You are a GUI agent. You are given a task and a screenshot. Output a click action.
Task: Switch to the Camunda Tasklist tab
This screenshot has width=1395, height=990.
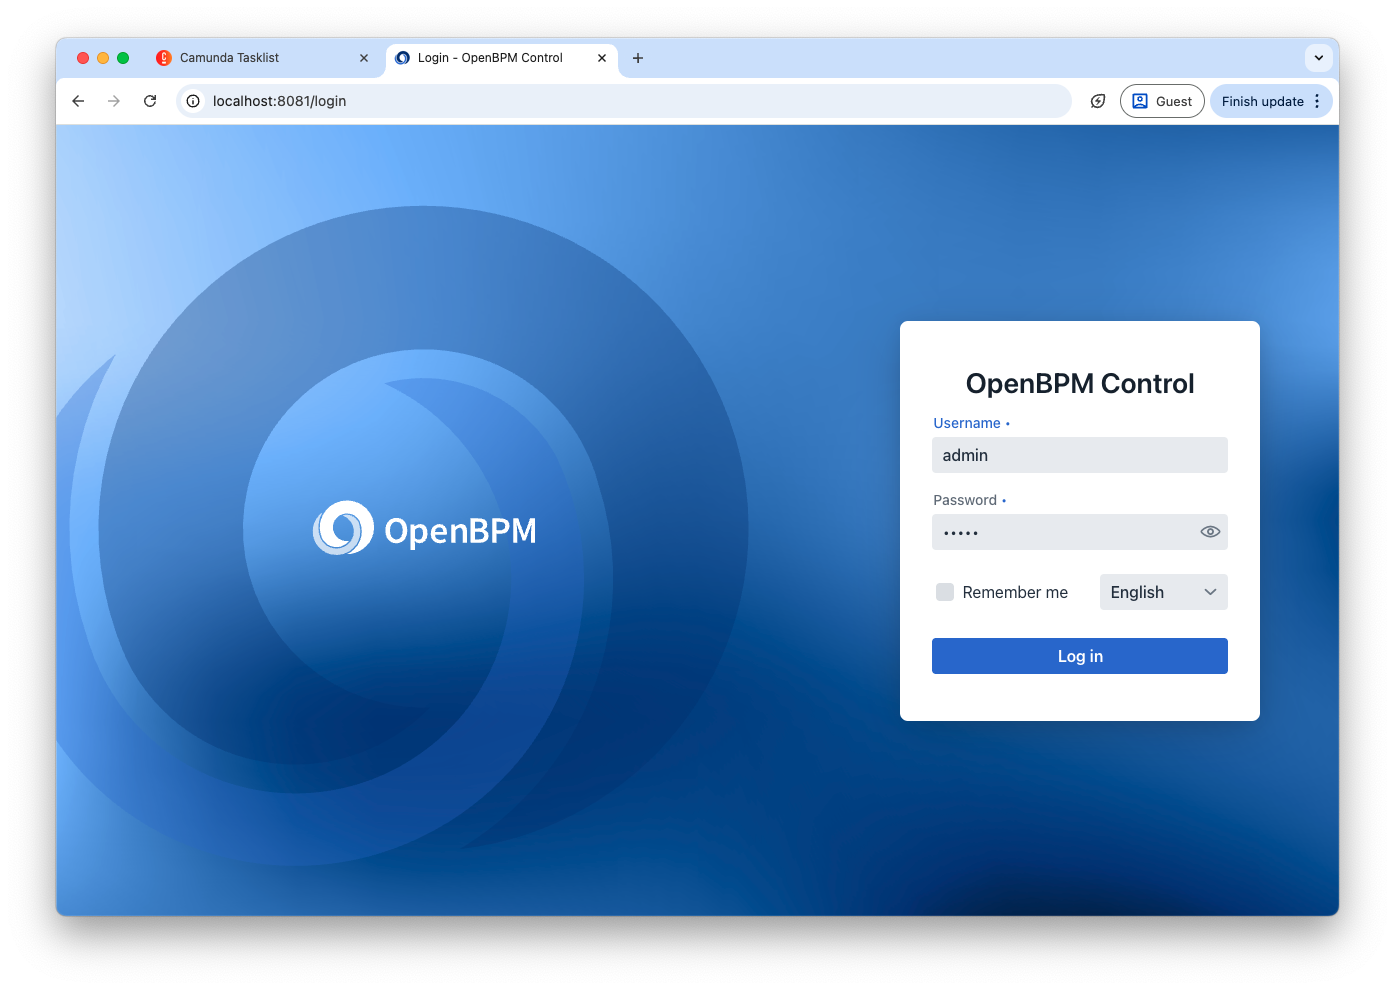264,58
